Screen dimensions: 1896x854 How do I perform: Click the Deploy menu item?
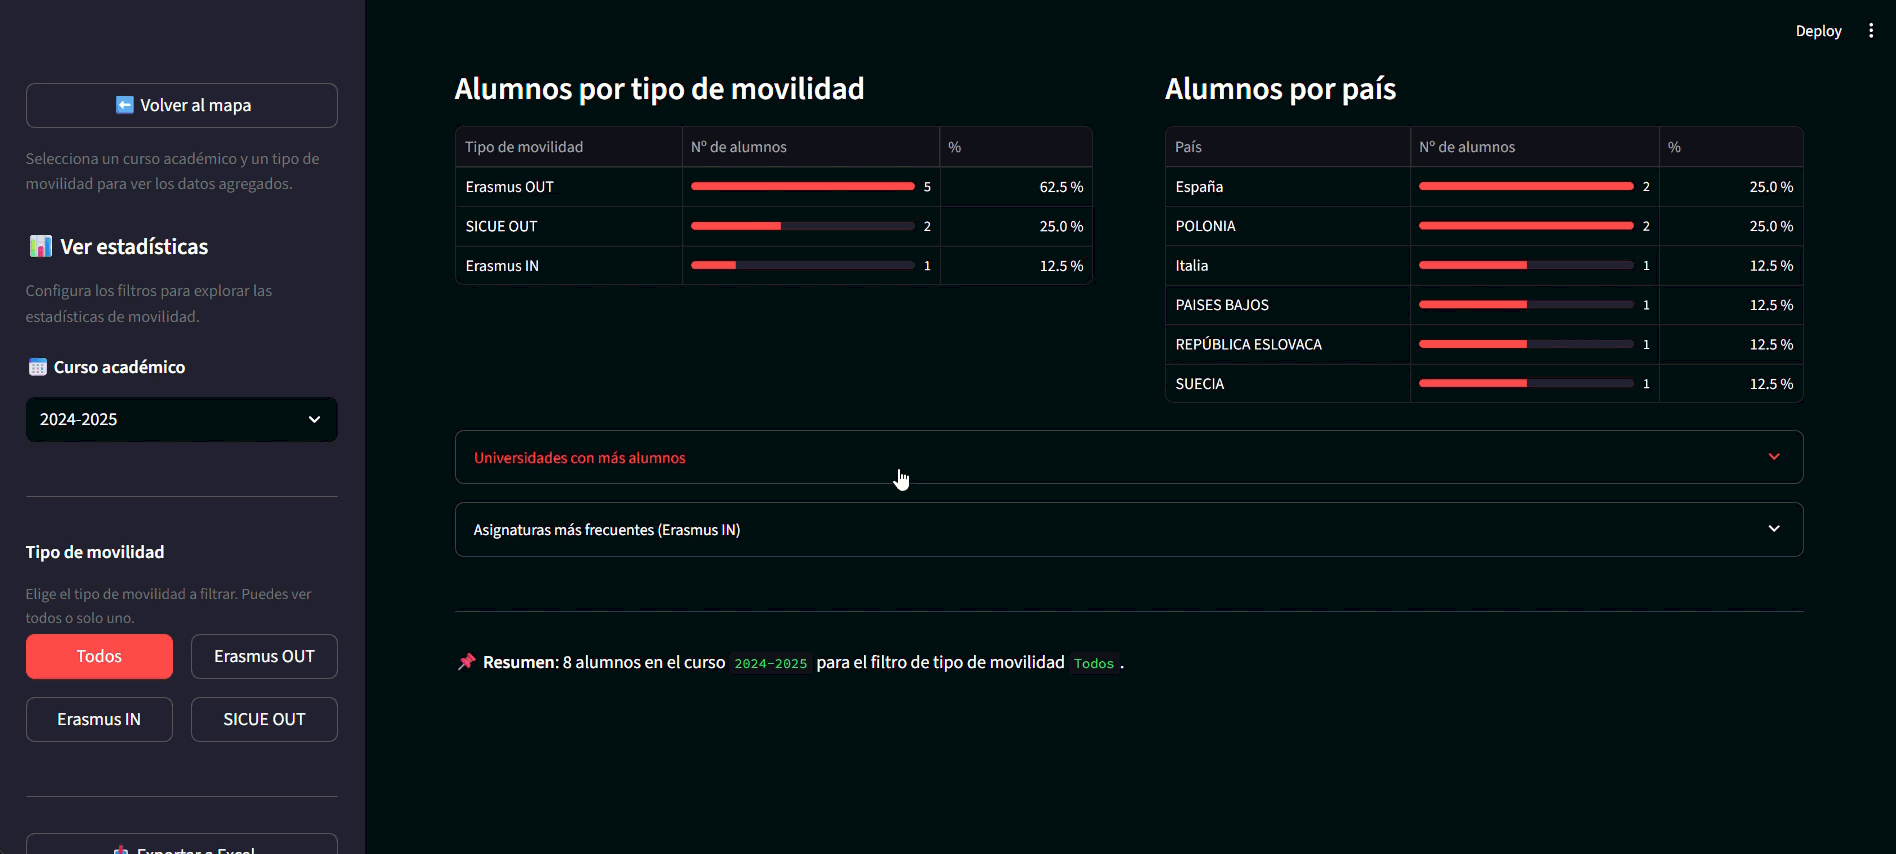pyautogui.click(x=1817, y=31)
